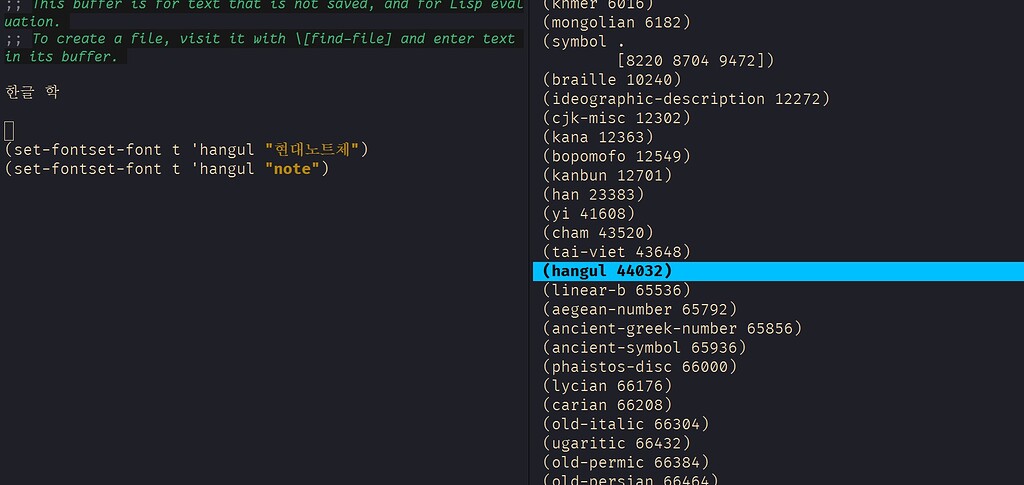Place cursor on kana 12363 line
Image resolution: width=1024 pixels, height=485 pixels.
point(598,137)
